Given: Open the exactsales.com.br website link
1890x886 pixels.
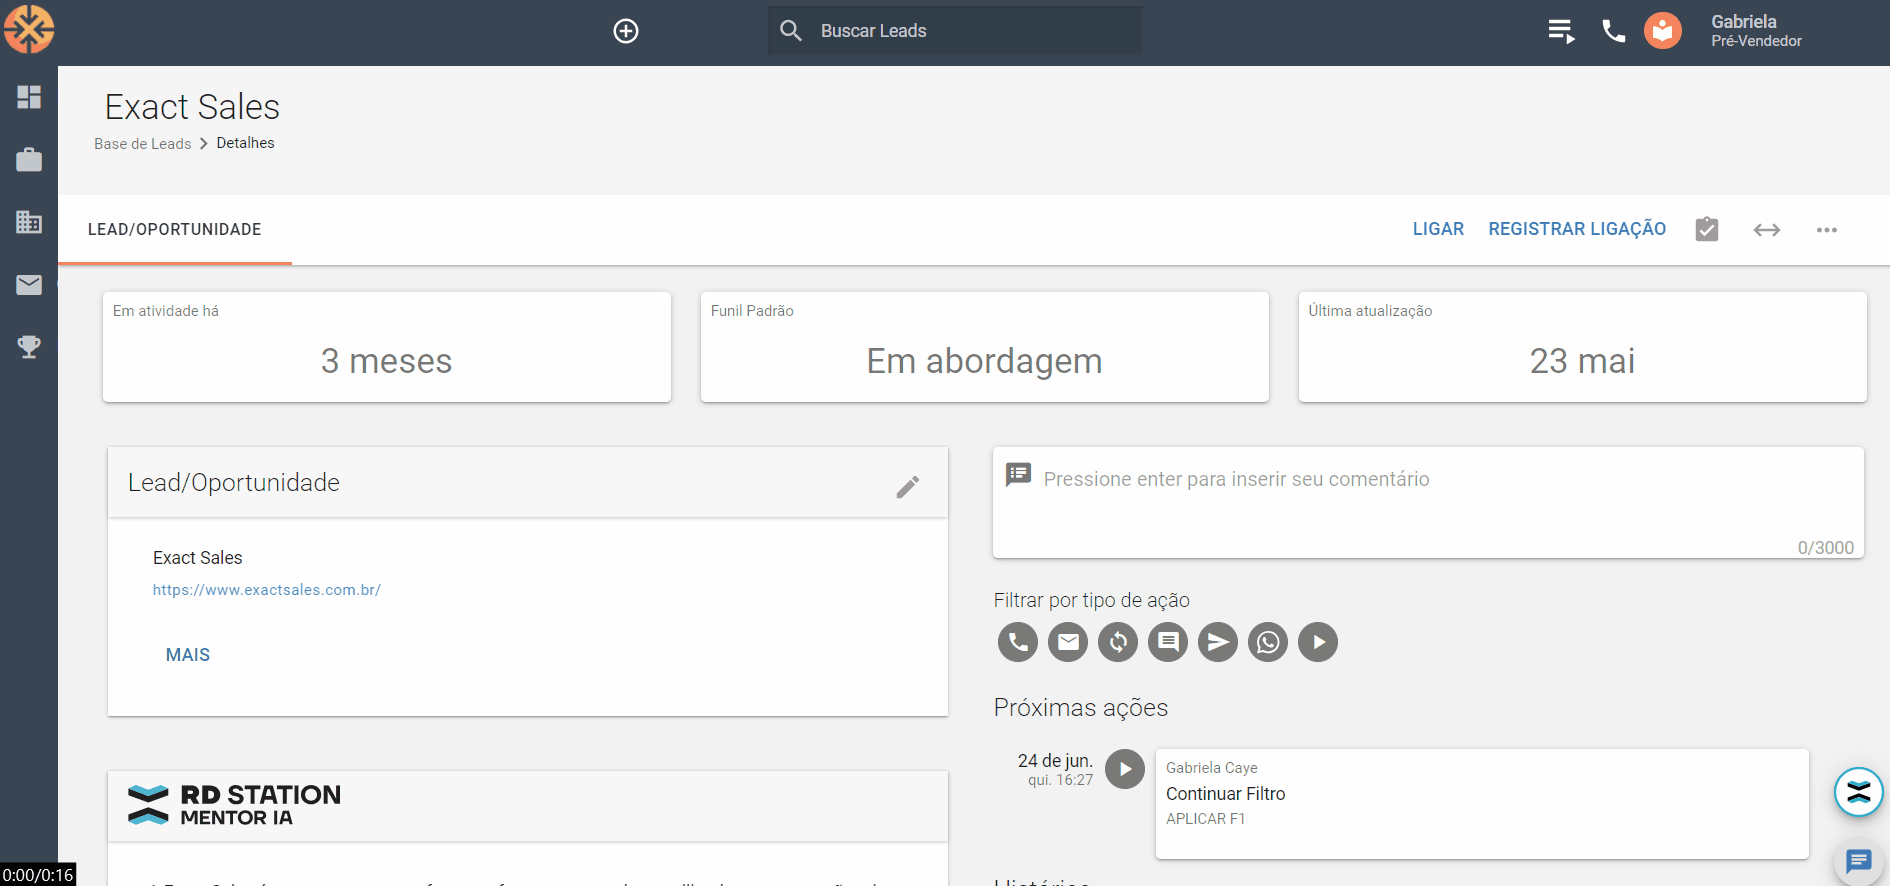Looking at the screenshot, I should (267, 590).
